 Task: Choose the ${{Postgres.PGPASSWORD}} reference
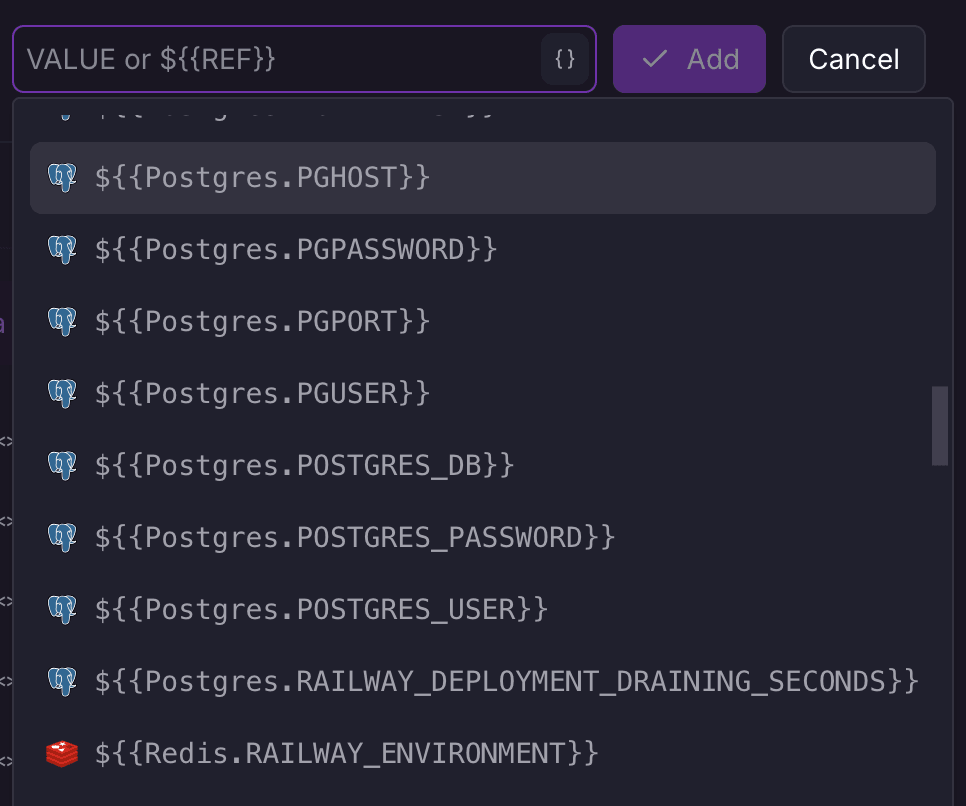click(296, 250)
